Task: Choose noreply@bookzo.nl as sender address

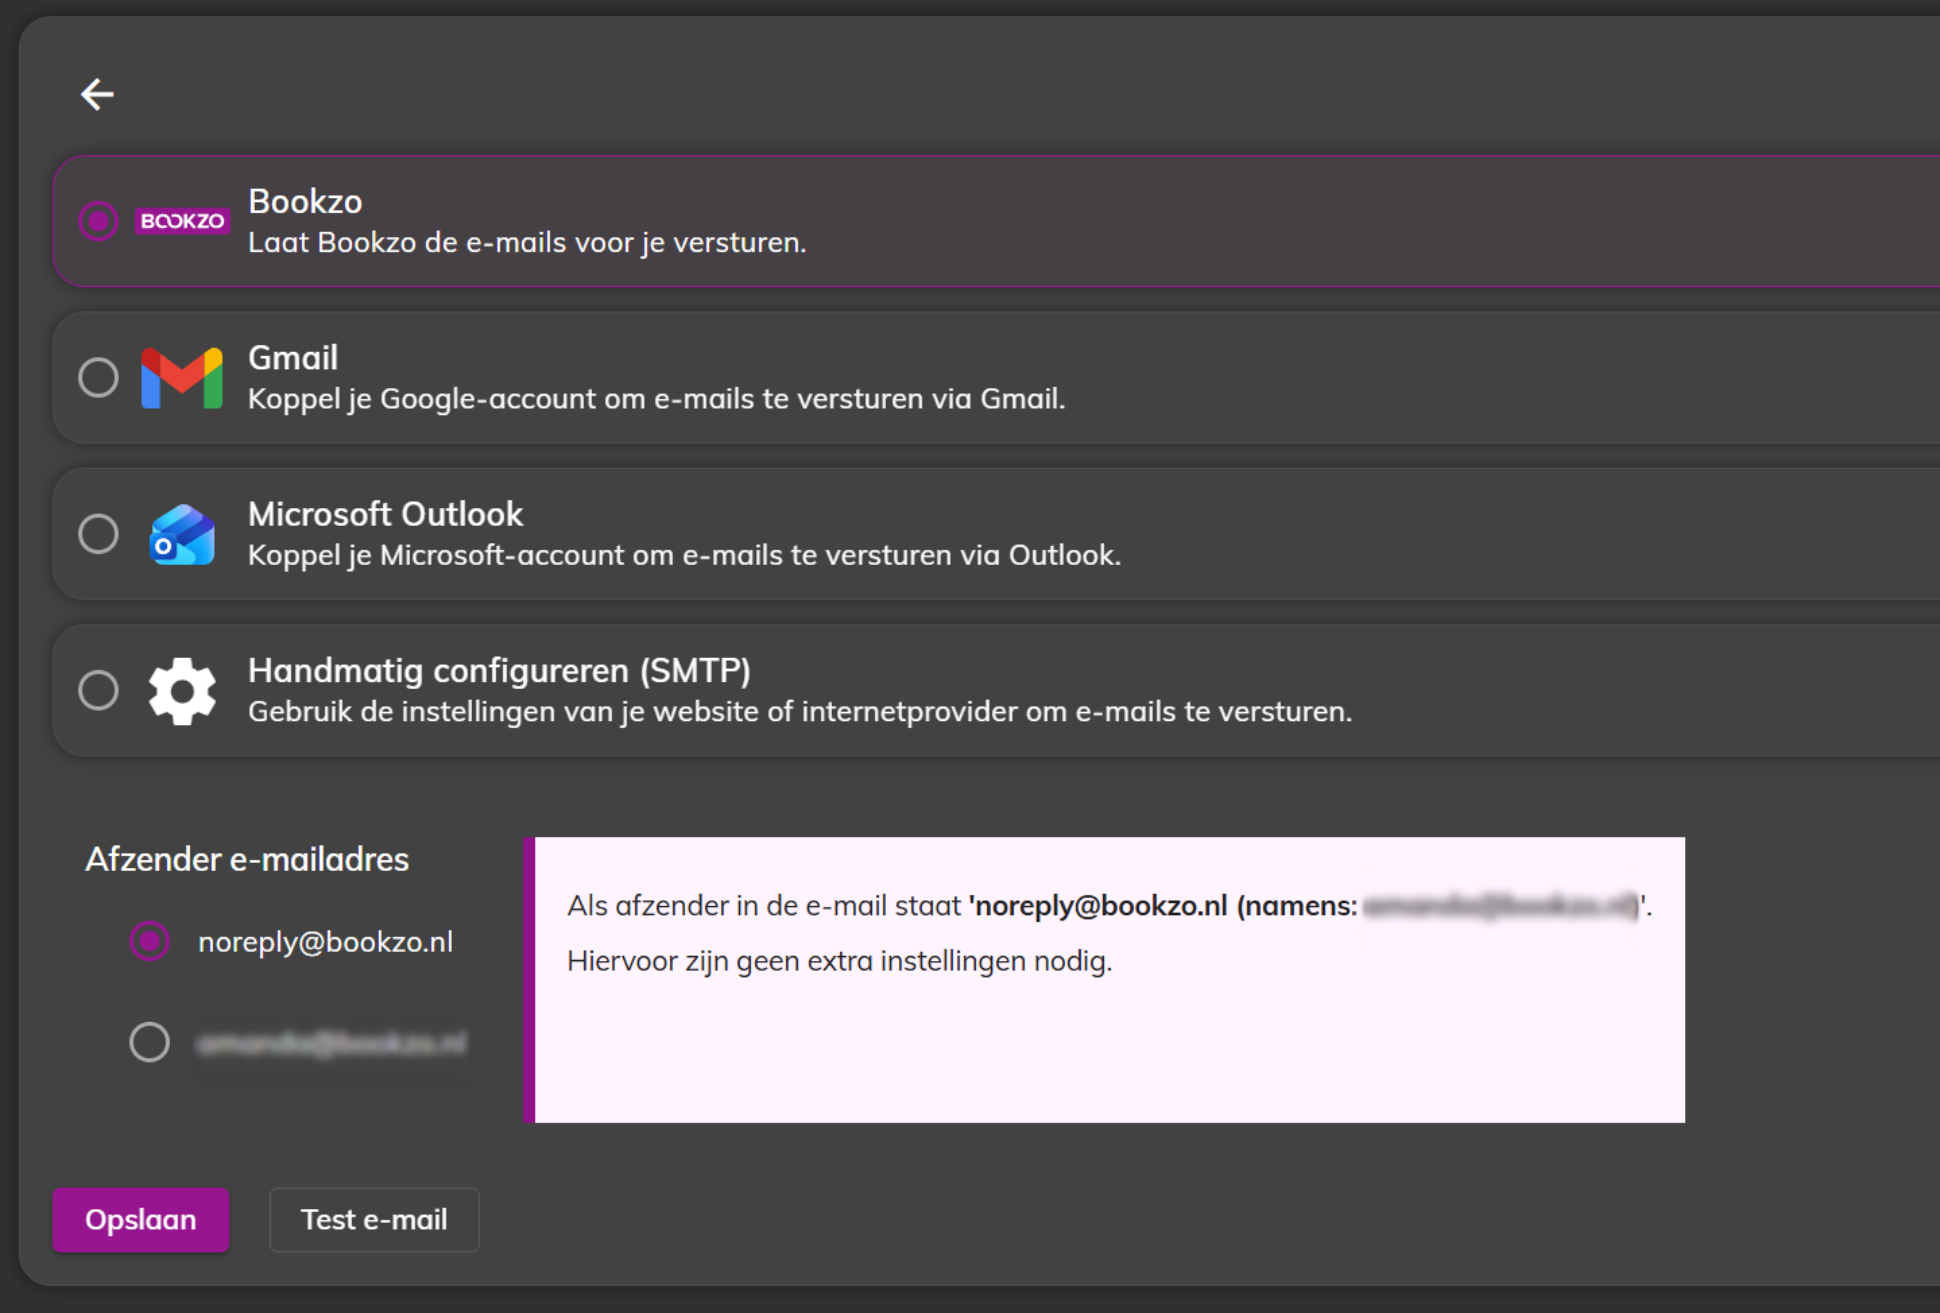Action: [150, 941]
